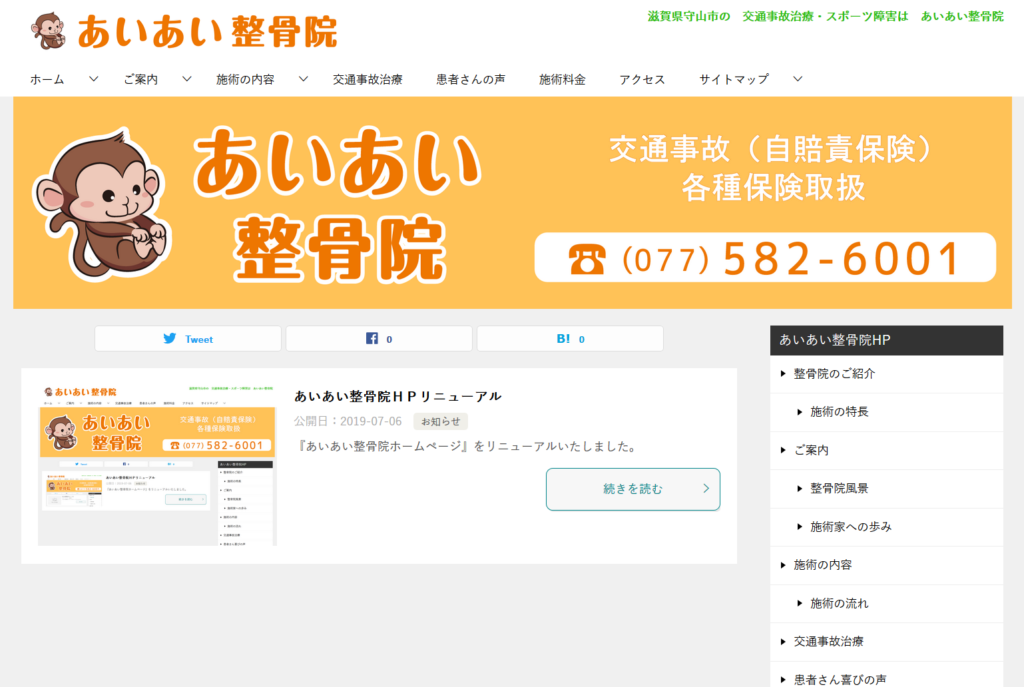The width and height of the screenshot is (1024, 687).
Task: Click the 続きを読む button
Action: (632, 490)
